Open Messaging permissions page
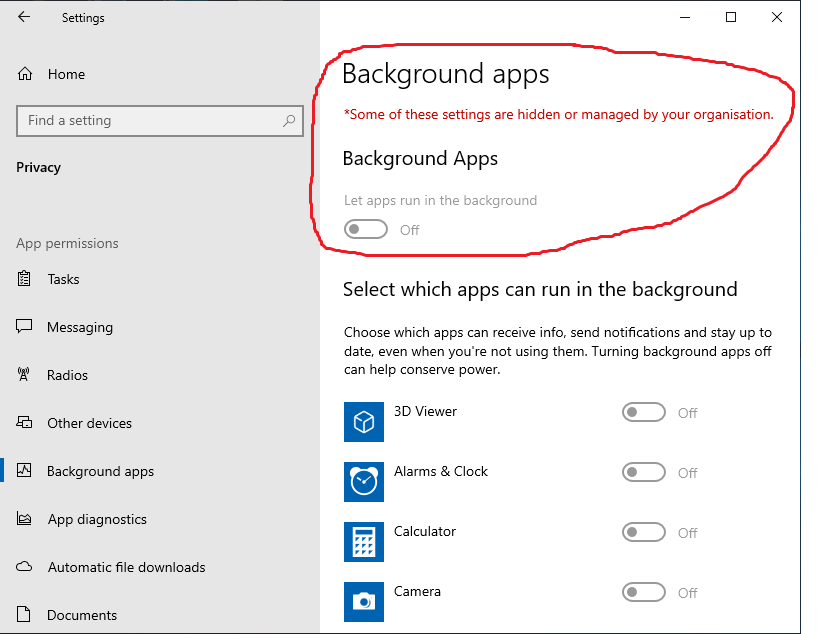The image size is (819, 634). (80, 327)
